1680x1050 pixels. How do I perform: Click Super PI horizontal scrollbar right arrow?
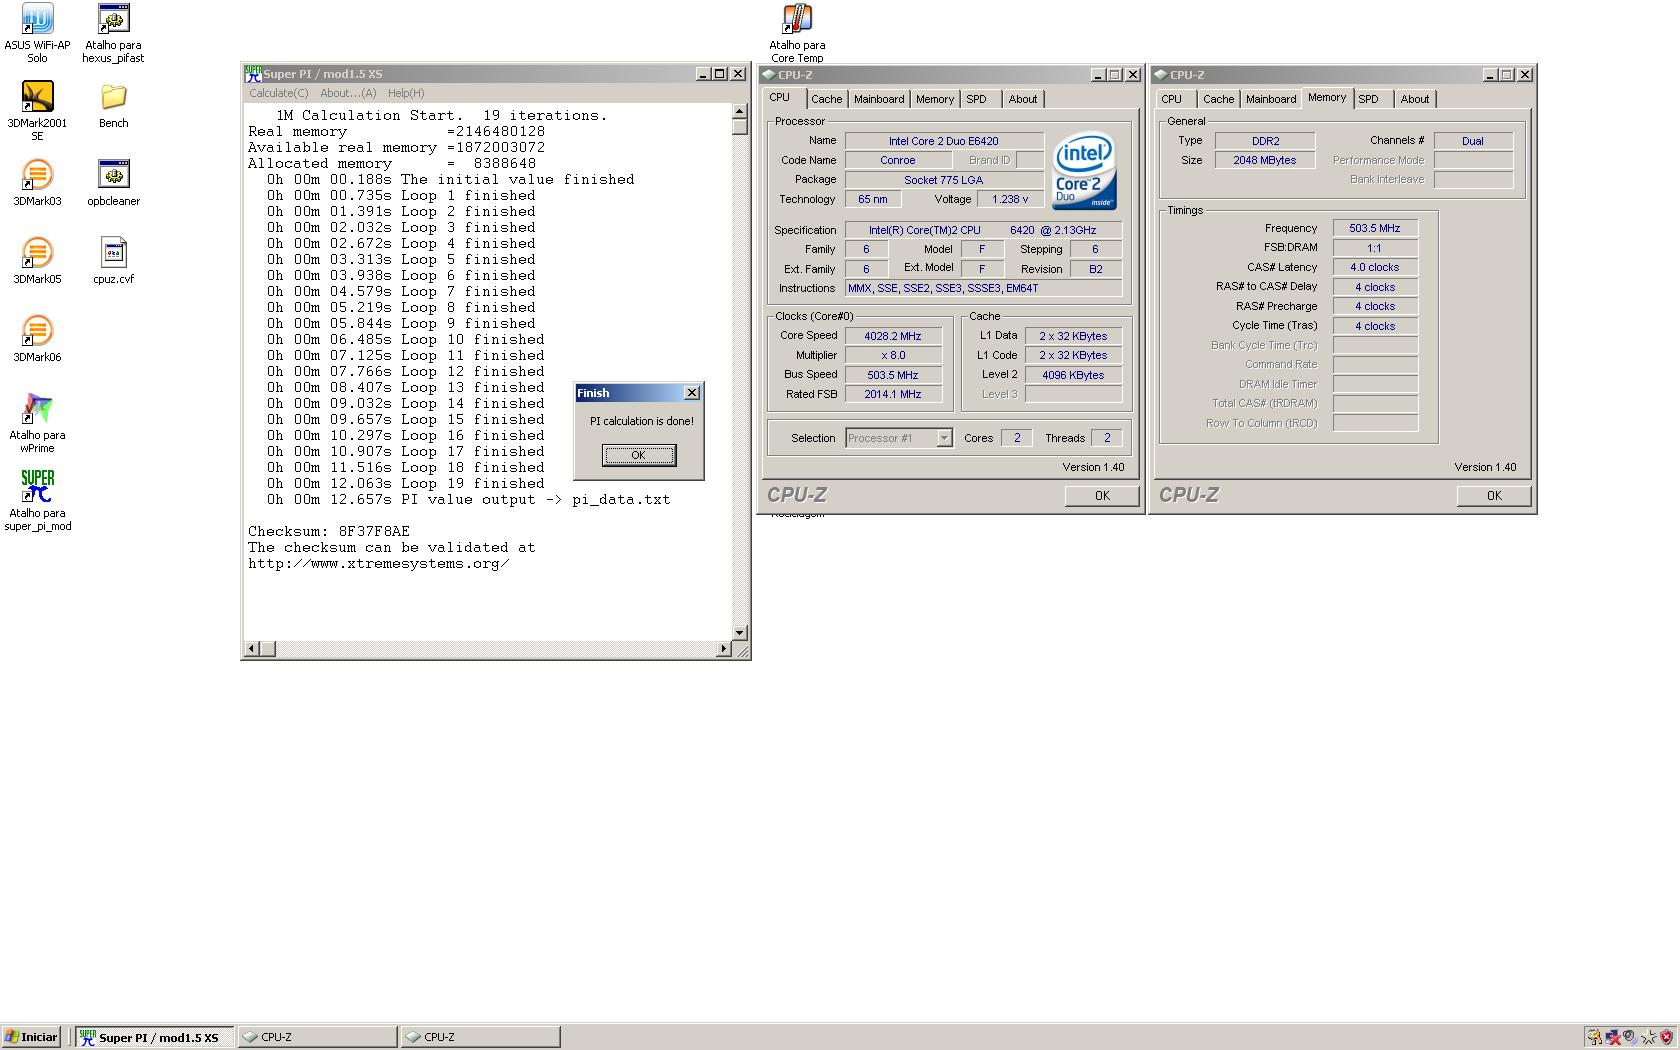click(x=724, y=649)
